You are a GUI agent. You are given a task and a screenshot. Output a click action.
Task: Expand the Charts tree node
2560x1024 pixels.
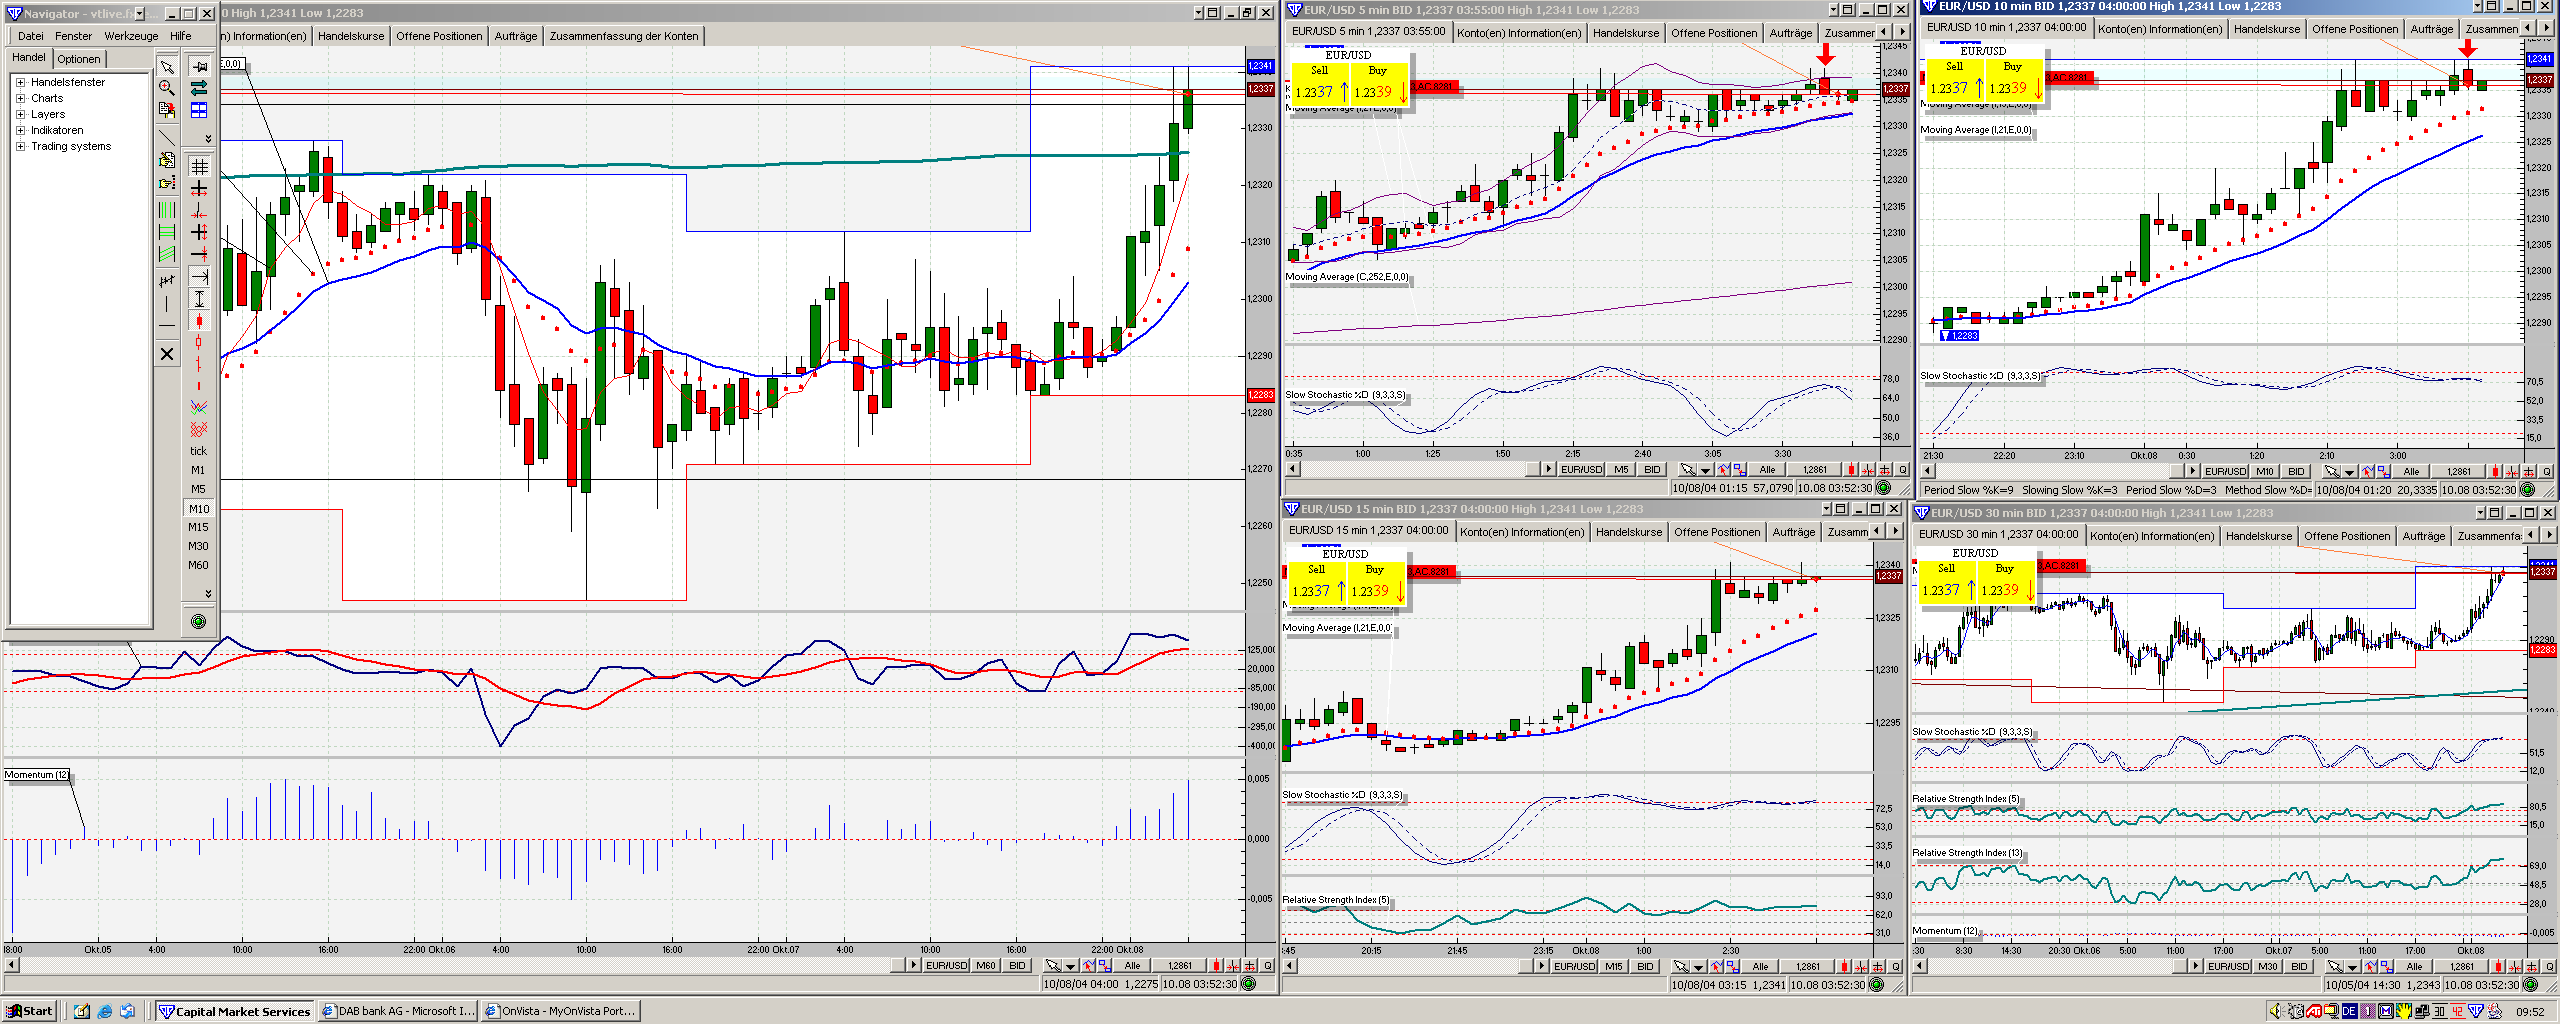click(20, 98)
